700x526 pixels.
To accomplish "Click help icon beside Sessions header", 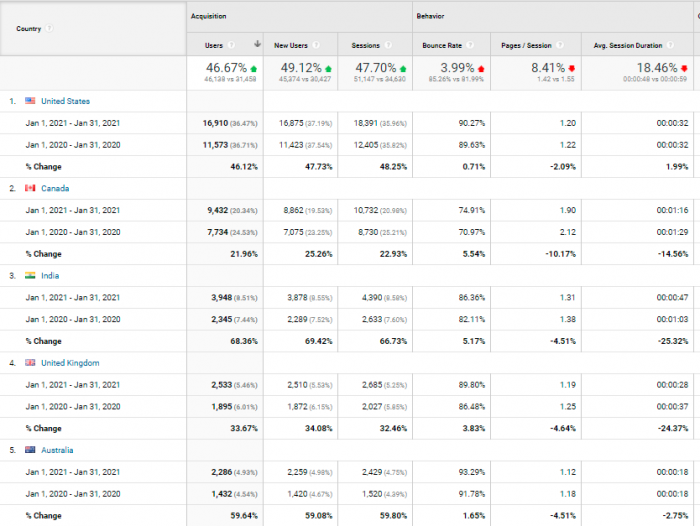I will coord(388,45).
